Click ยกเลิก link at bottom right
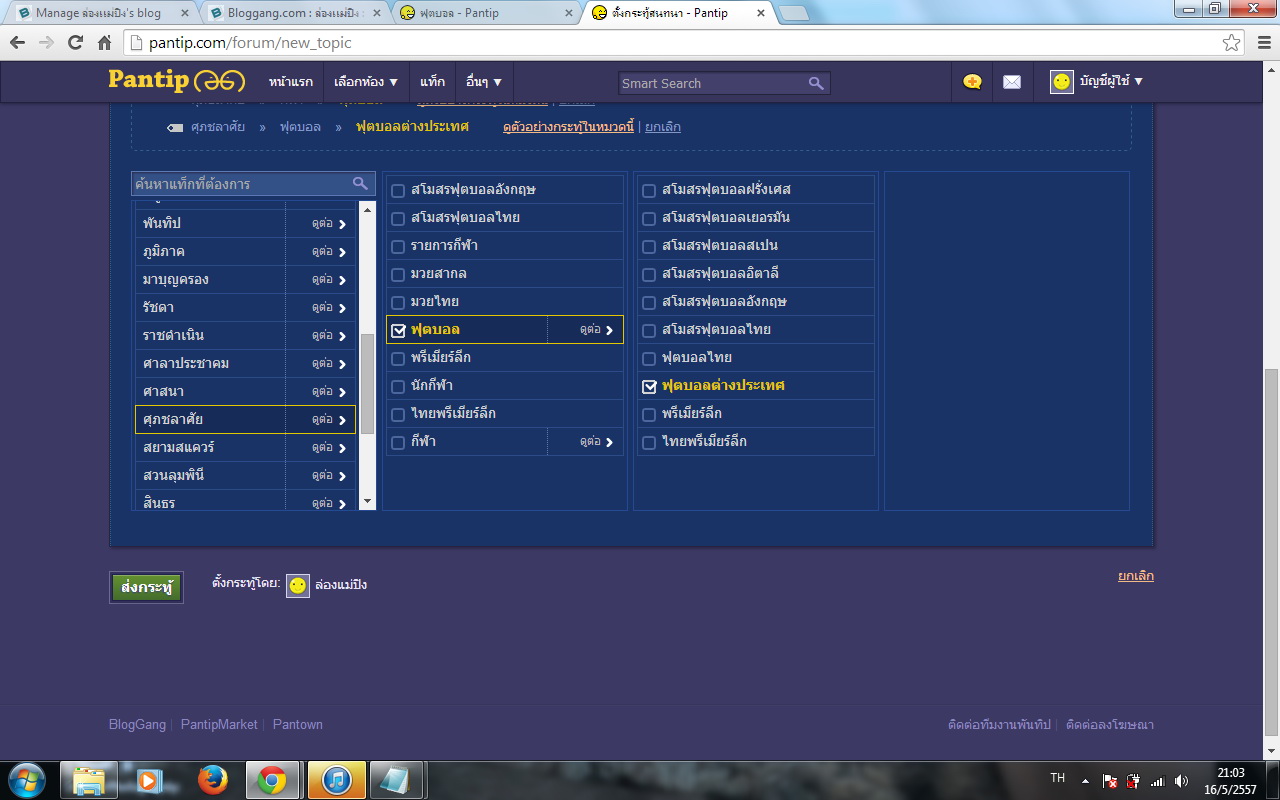 [x=1136, y=576]
